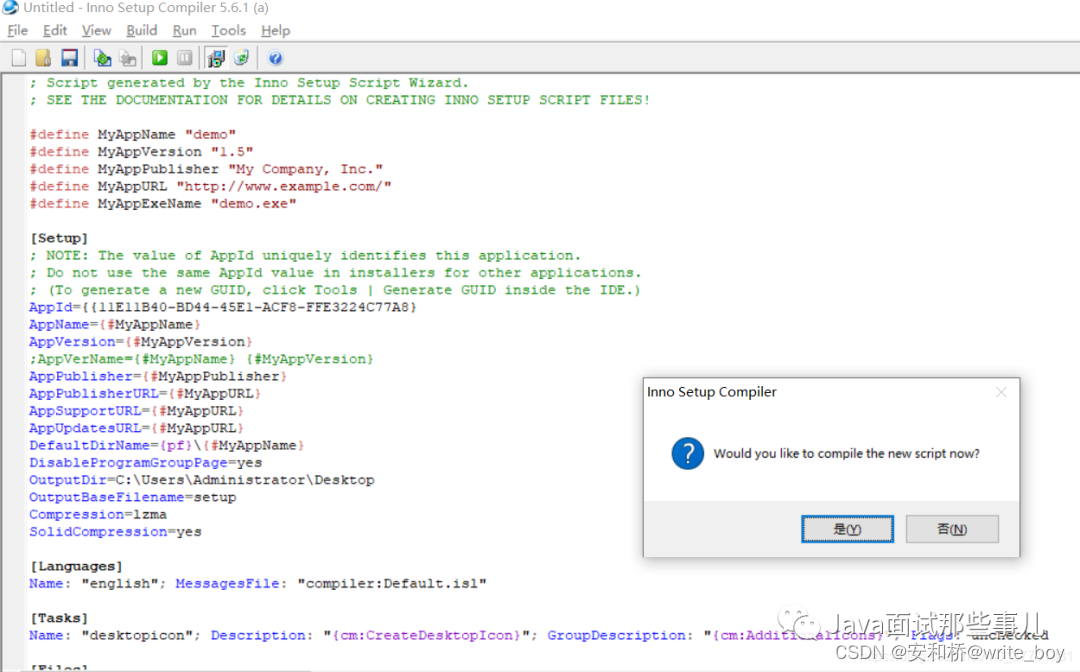Image resolution: width=1080 pixels, height=672 pixels.
Task: Click the 'To generate a new GUID' comment
Action: 335,290
